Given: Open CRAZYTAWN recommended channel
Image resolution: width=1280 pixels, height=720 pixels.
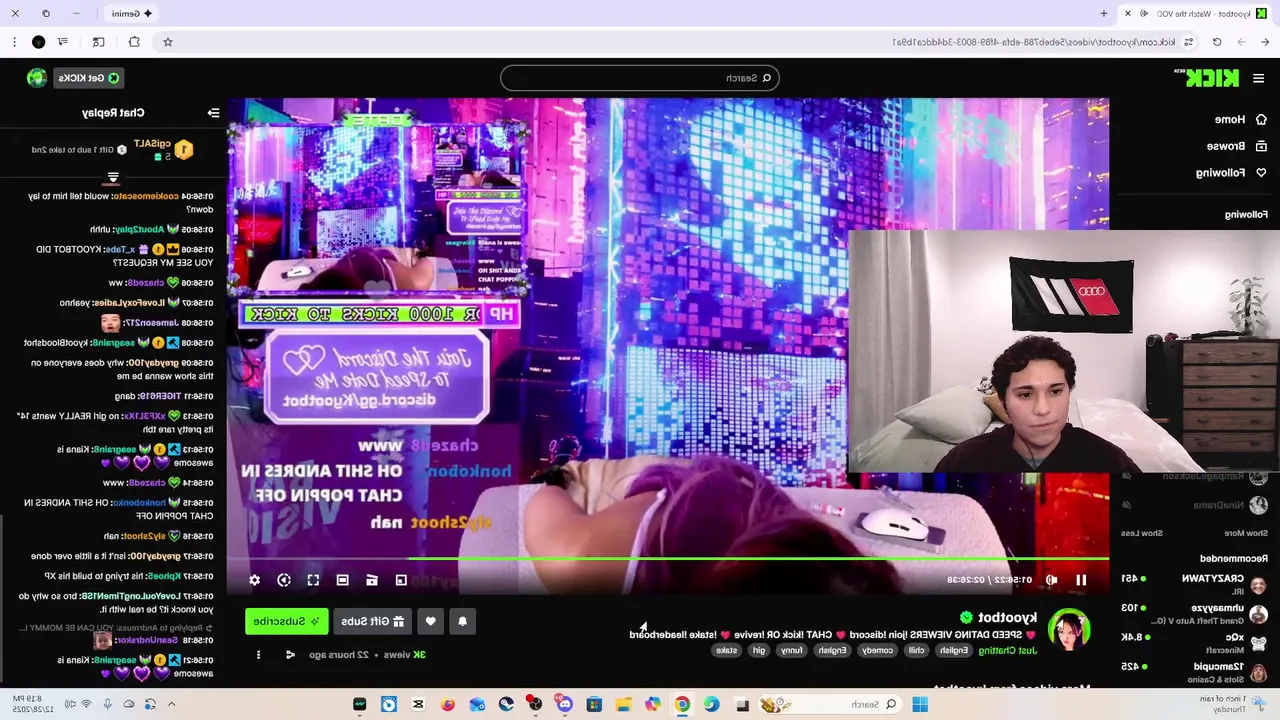Looking at the screenshot, I should pos(1193,584).
